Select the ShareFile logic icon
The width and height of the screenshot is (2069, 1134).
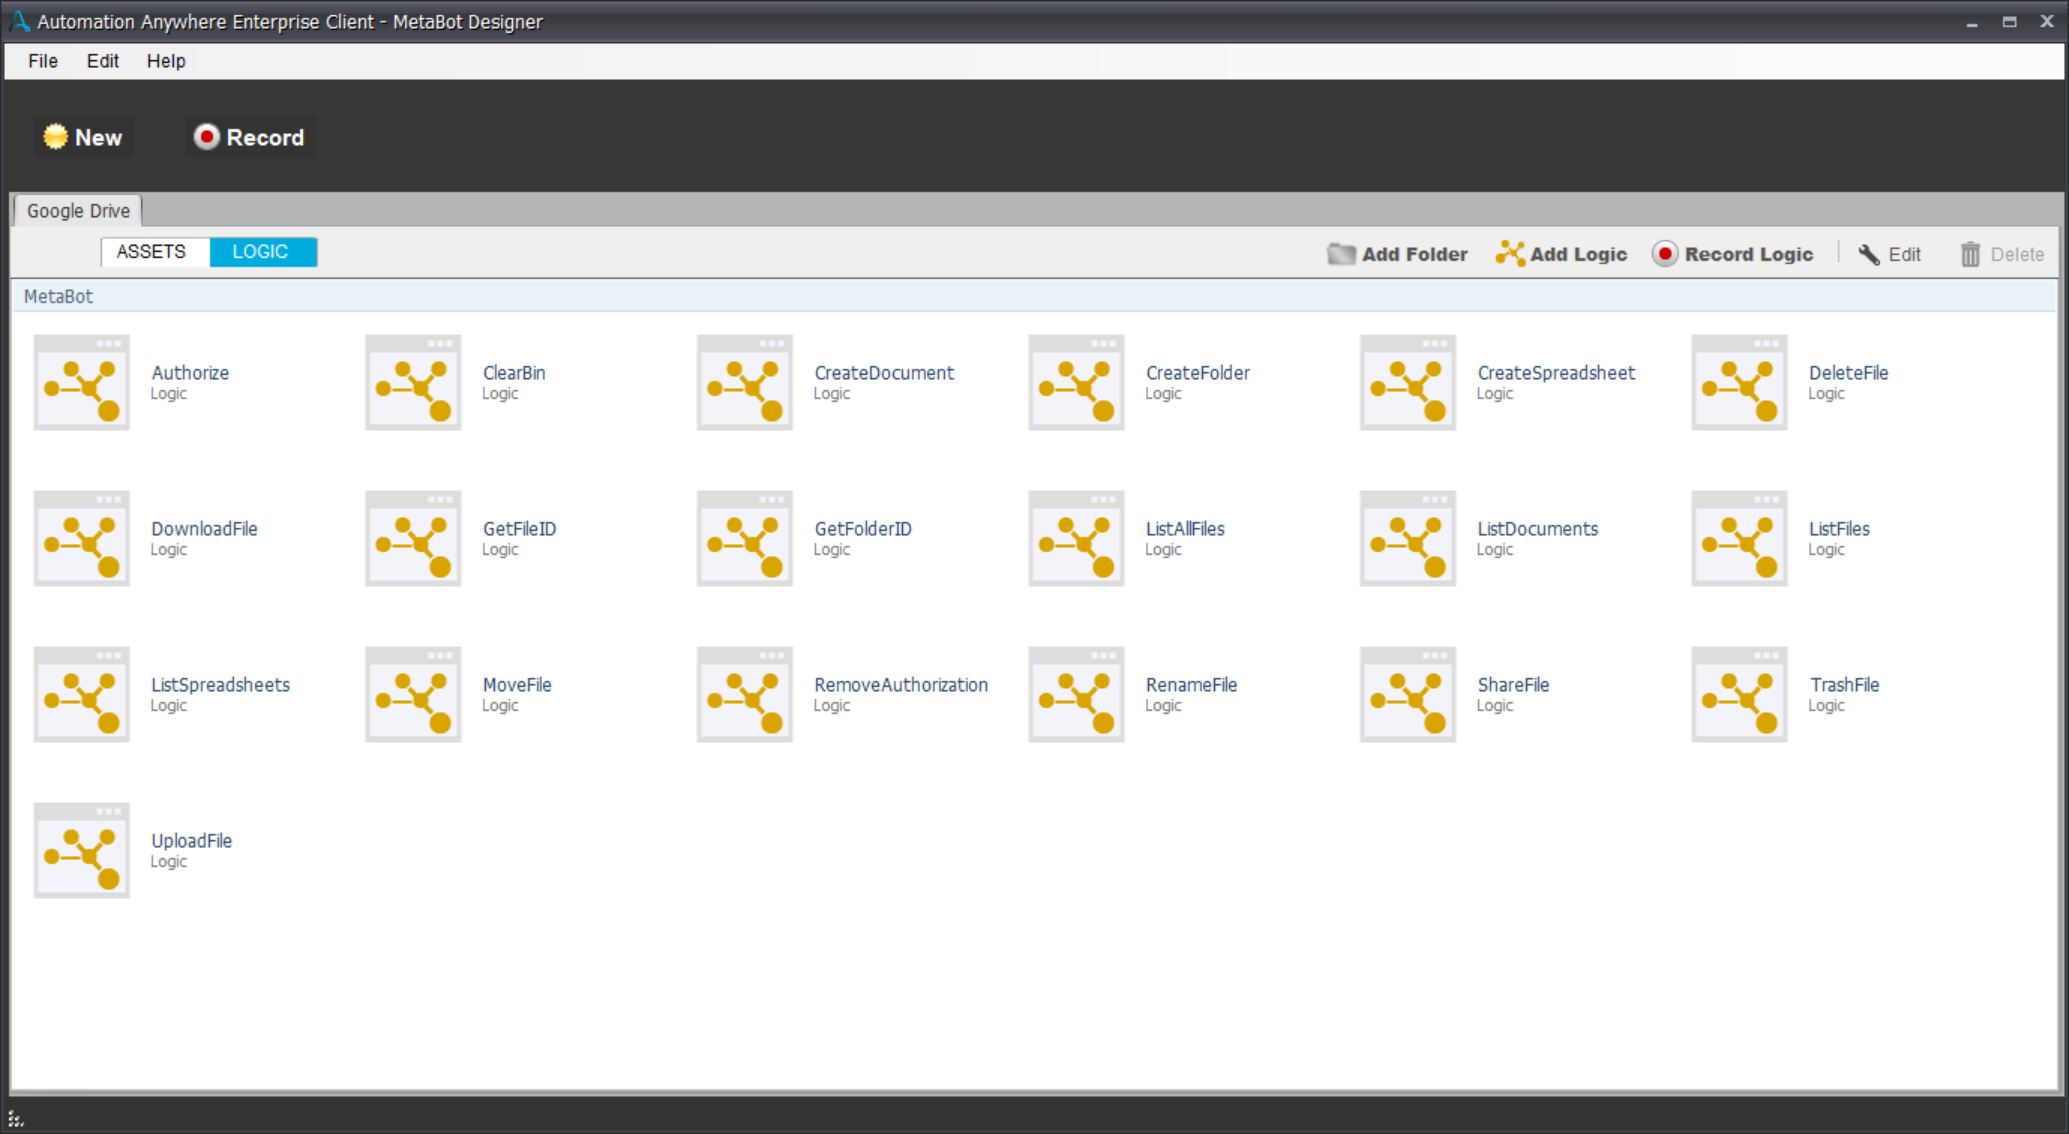click(x=1408, y=695)
